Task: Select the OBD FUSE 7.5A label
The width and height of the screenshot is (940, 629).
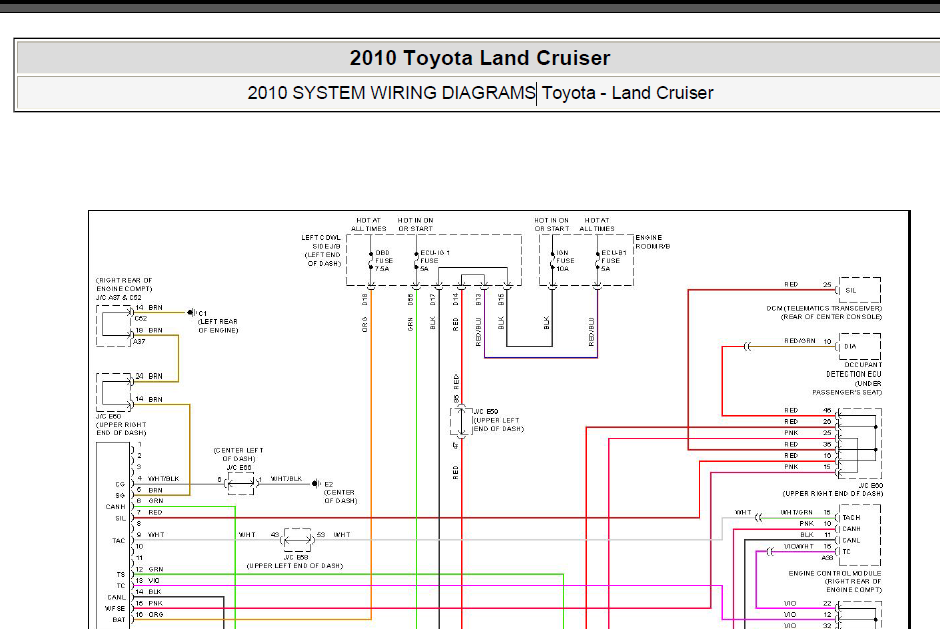Action: (x=384, y=261)
